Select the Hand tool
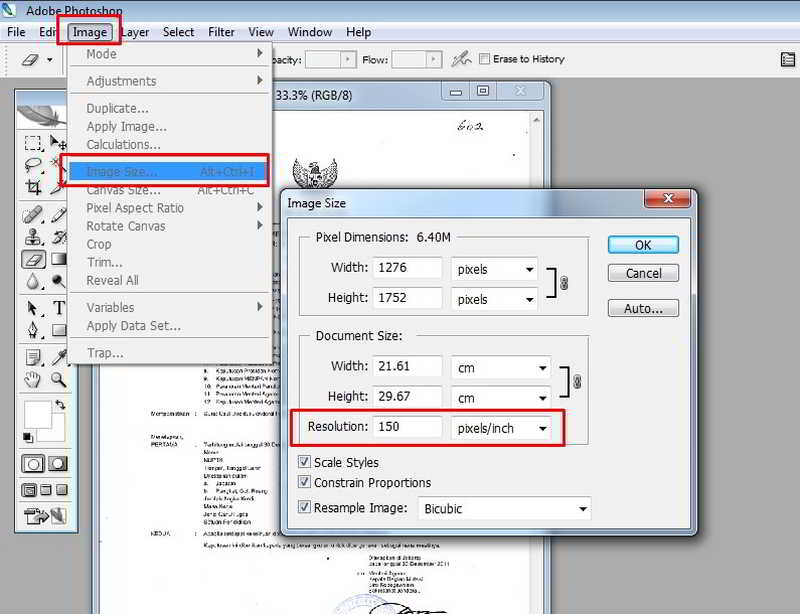 click(x=33, y=380)
